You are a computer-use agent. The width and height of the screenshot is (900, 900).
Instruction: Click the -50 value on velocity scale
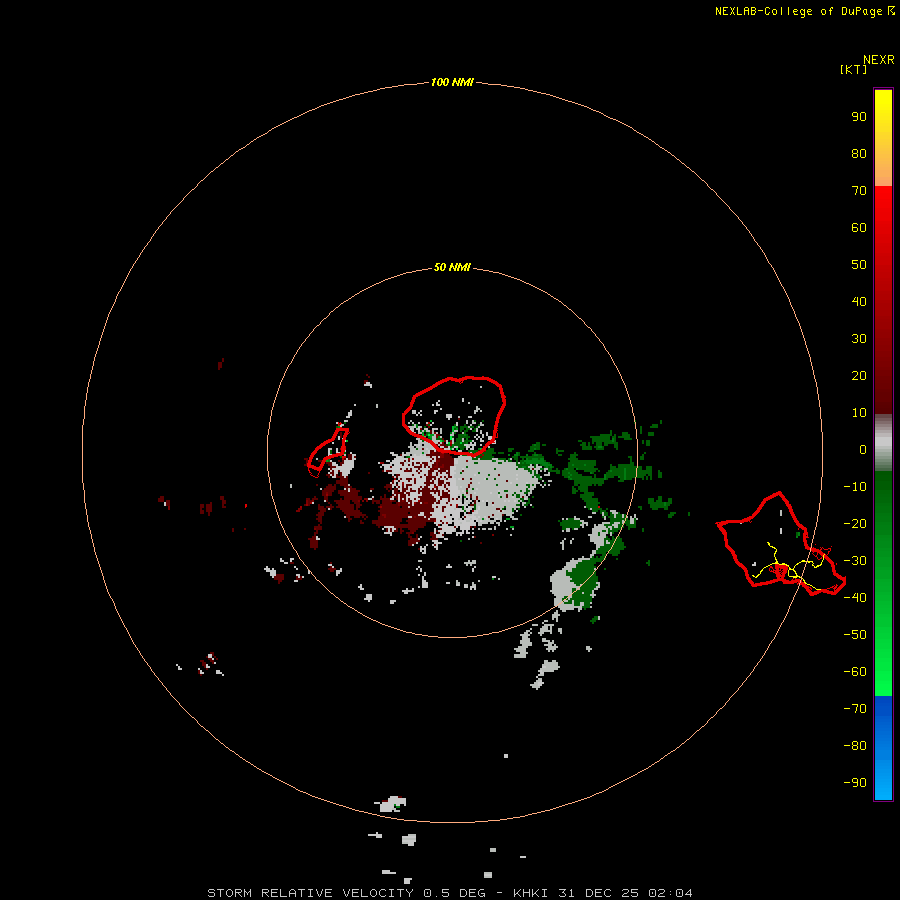click(x=855, y=634)
